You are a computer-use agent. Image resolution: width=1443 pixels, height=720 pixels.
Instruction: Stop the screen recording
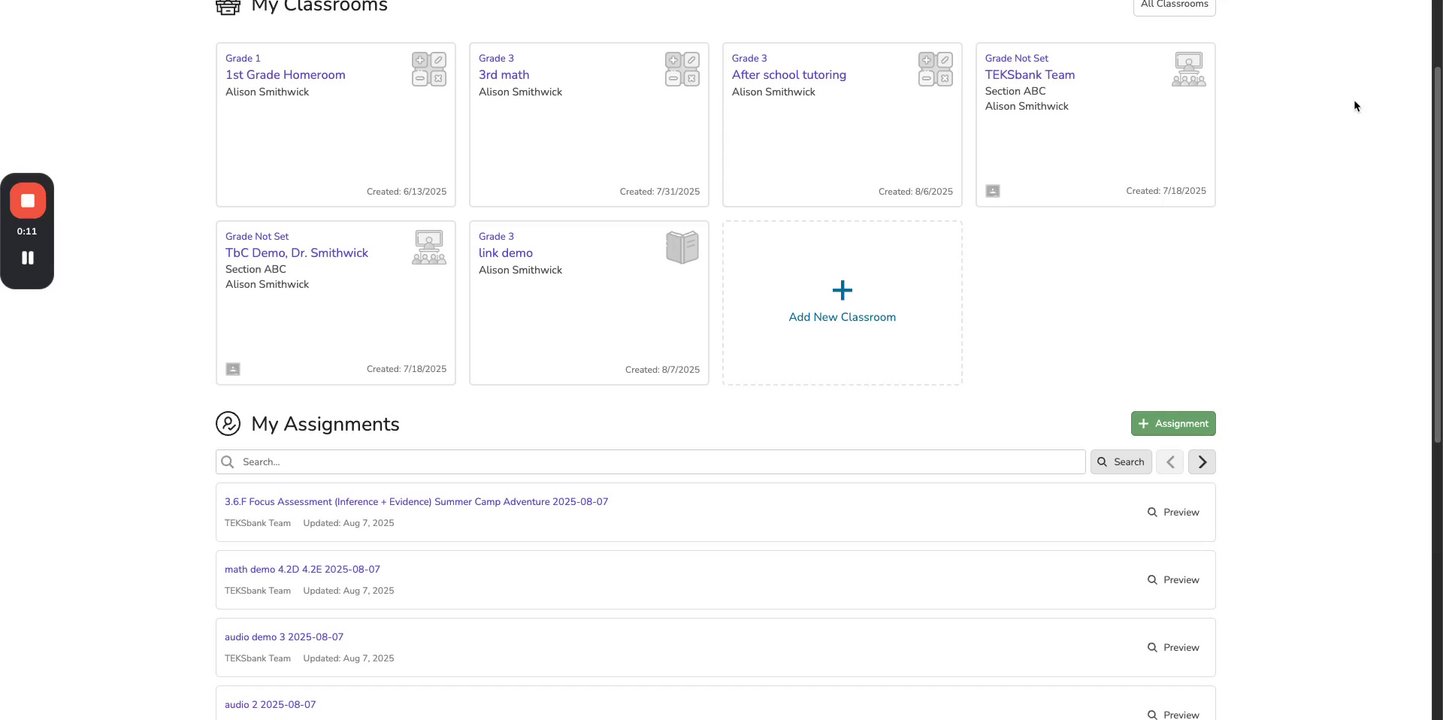click(27, 201)
